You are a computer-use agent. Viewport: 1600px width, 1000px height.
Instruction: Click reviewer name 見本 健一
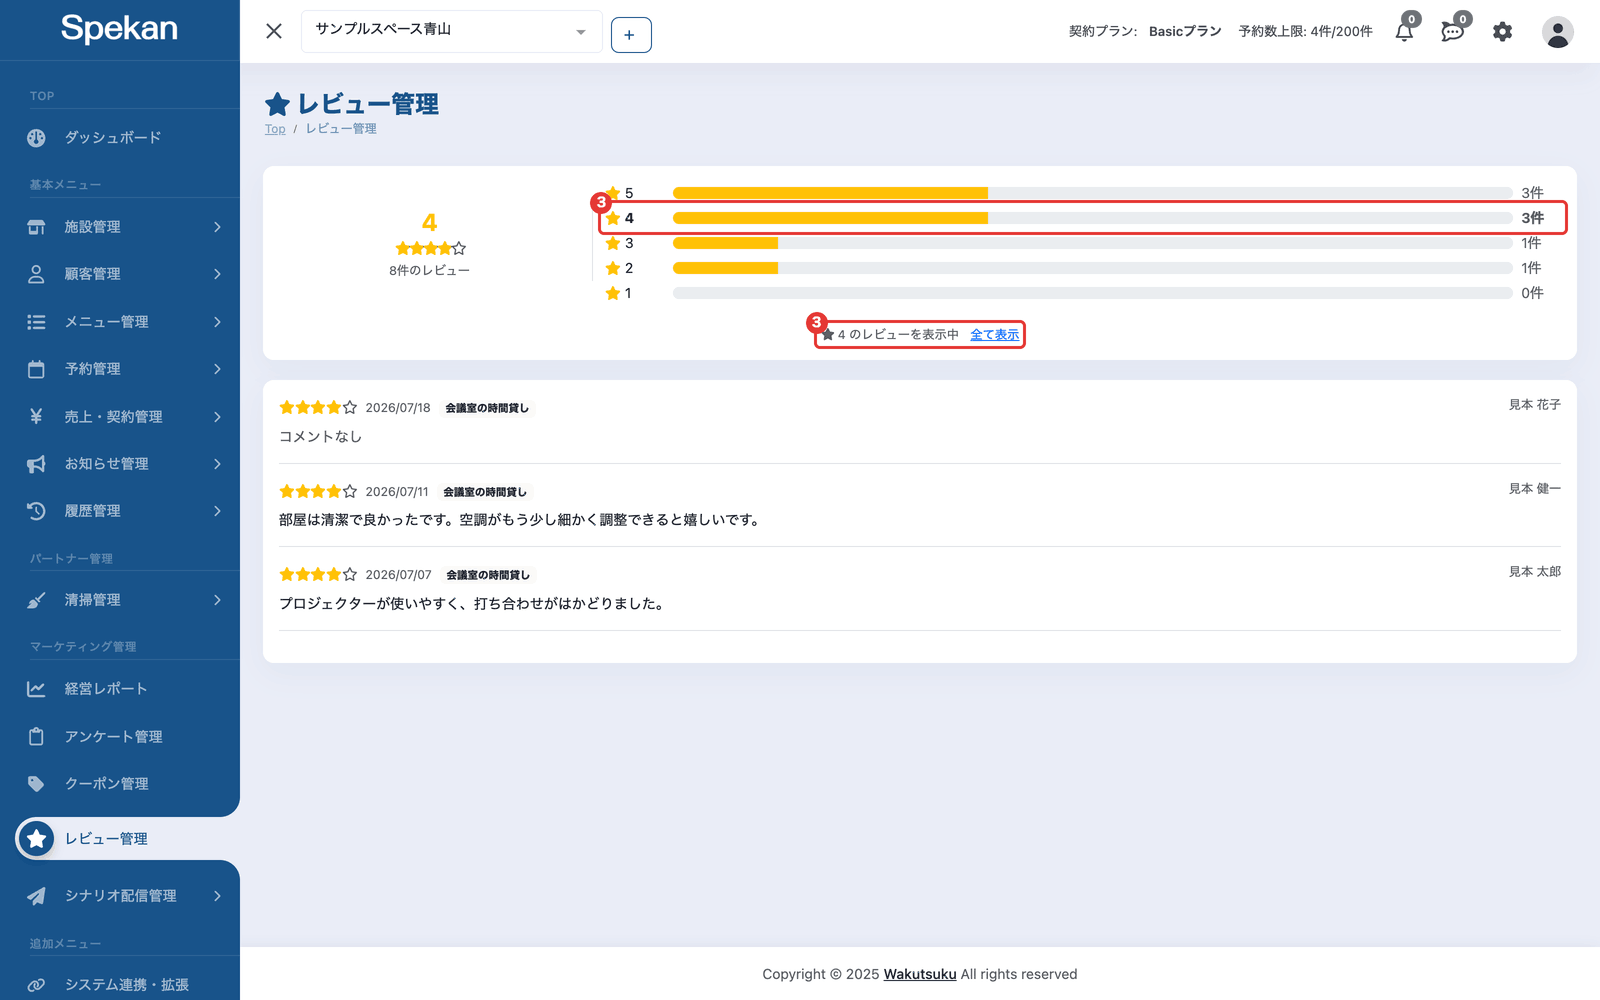coord(1535,489)
